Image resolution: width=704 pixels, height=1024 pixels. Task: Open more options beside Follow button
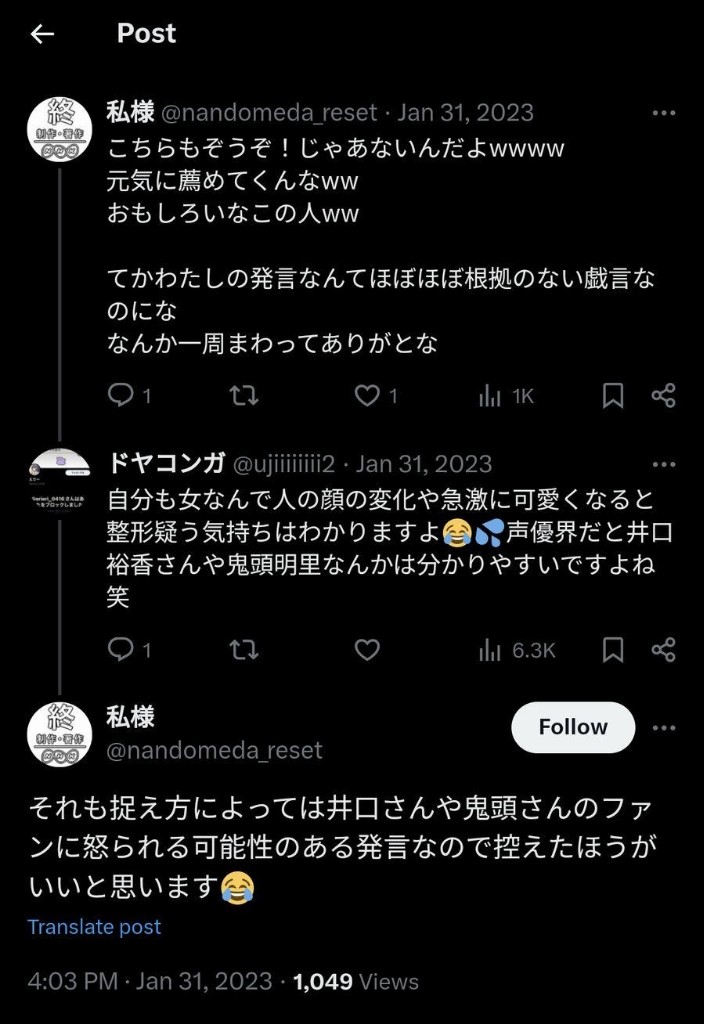point(663,727)
